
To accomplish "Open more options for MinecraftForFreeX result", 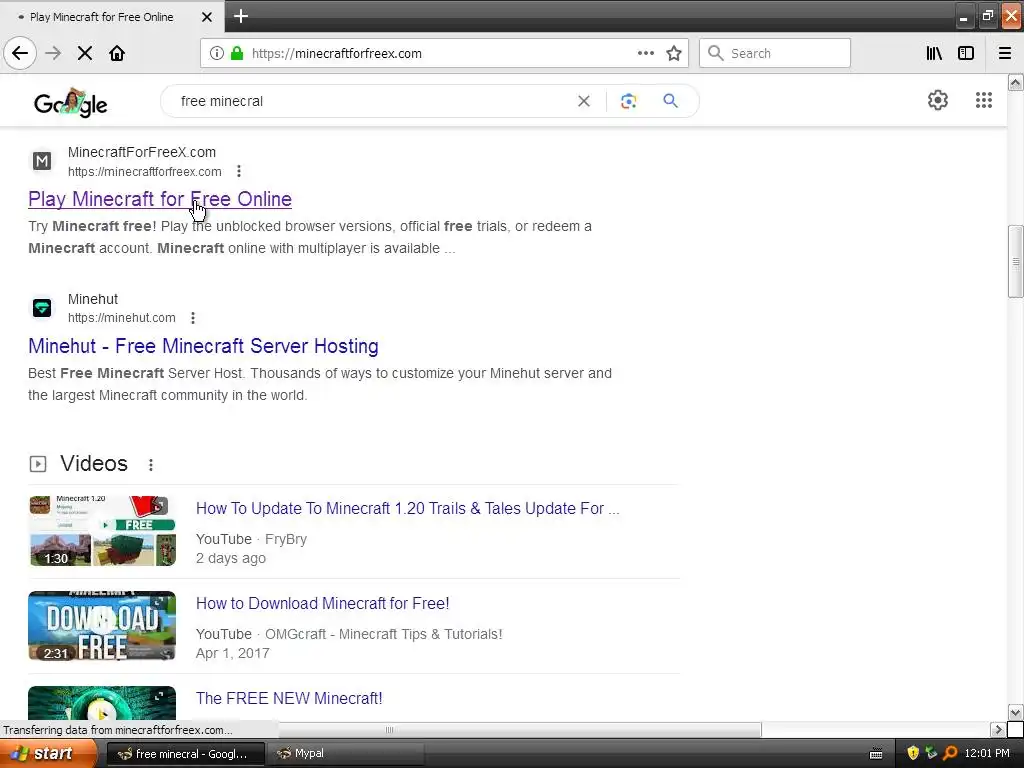I will point(239,171).
